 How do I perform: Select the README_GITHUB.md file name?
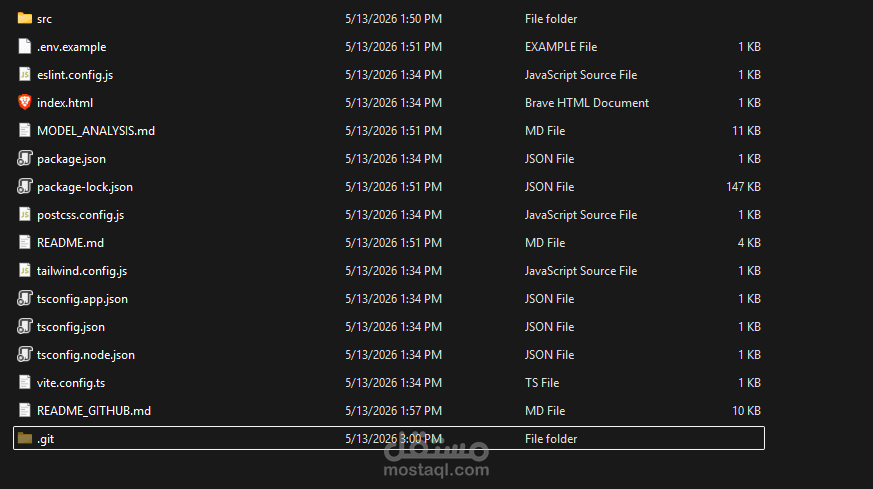tap(94, 410)
